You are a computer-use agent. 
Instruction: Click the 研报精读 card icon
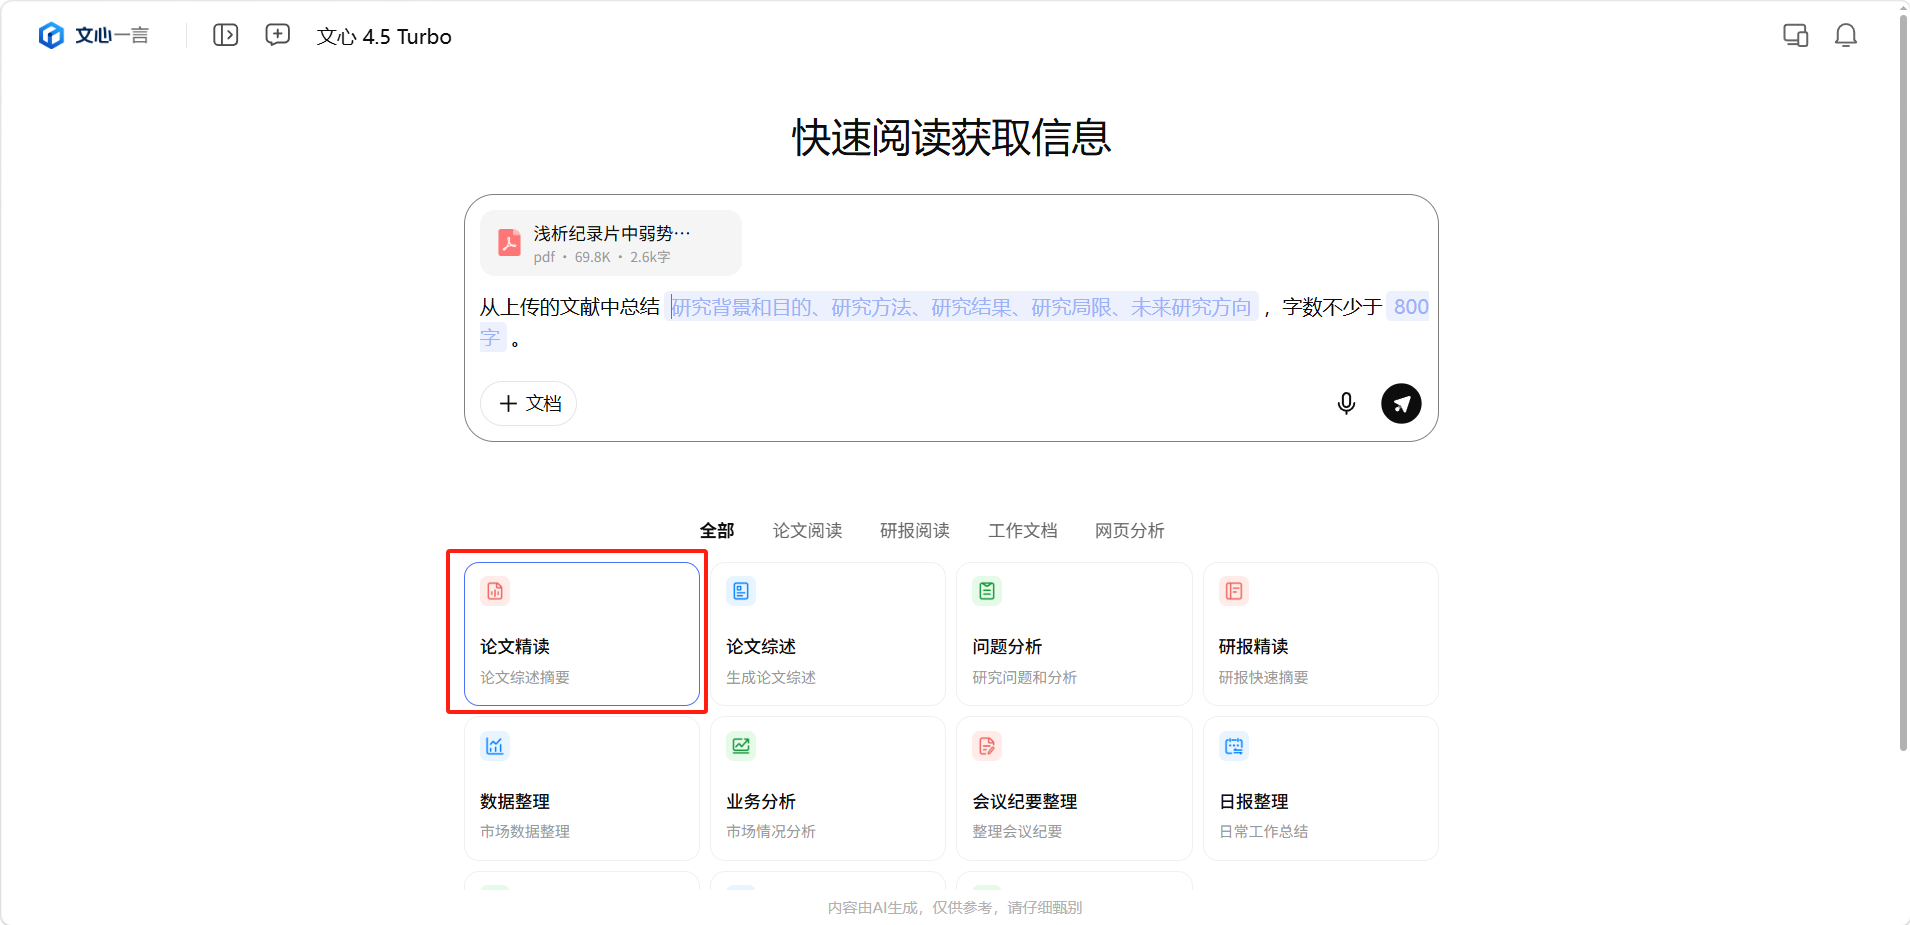tap(1234, 591)
